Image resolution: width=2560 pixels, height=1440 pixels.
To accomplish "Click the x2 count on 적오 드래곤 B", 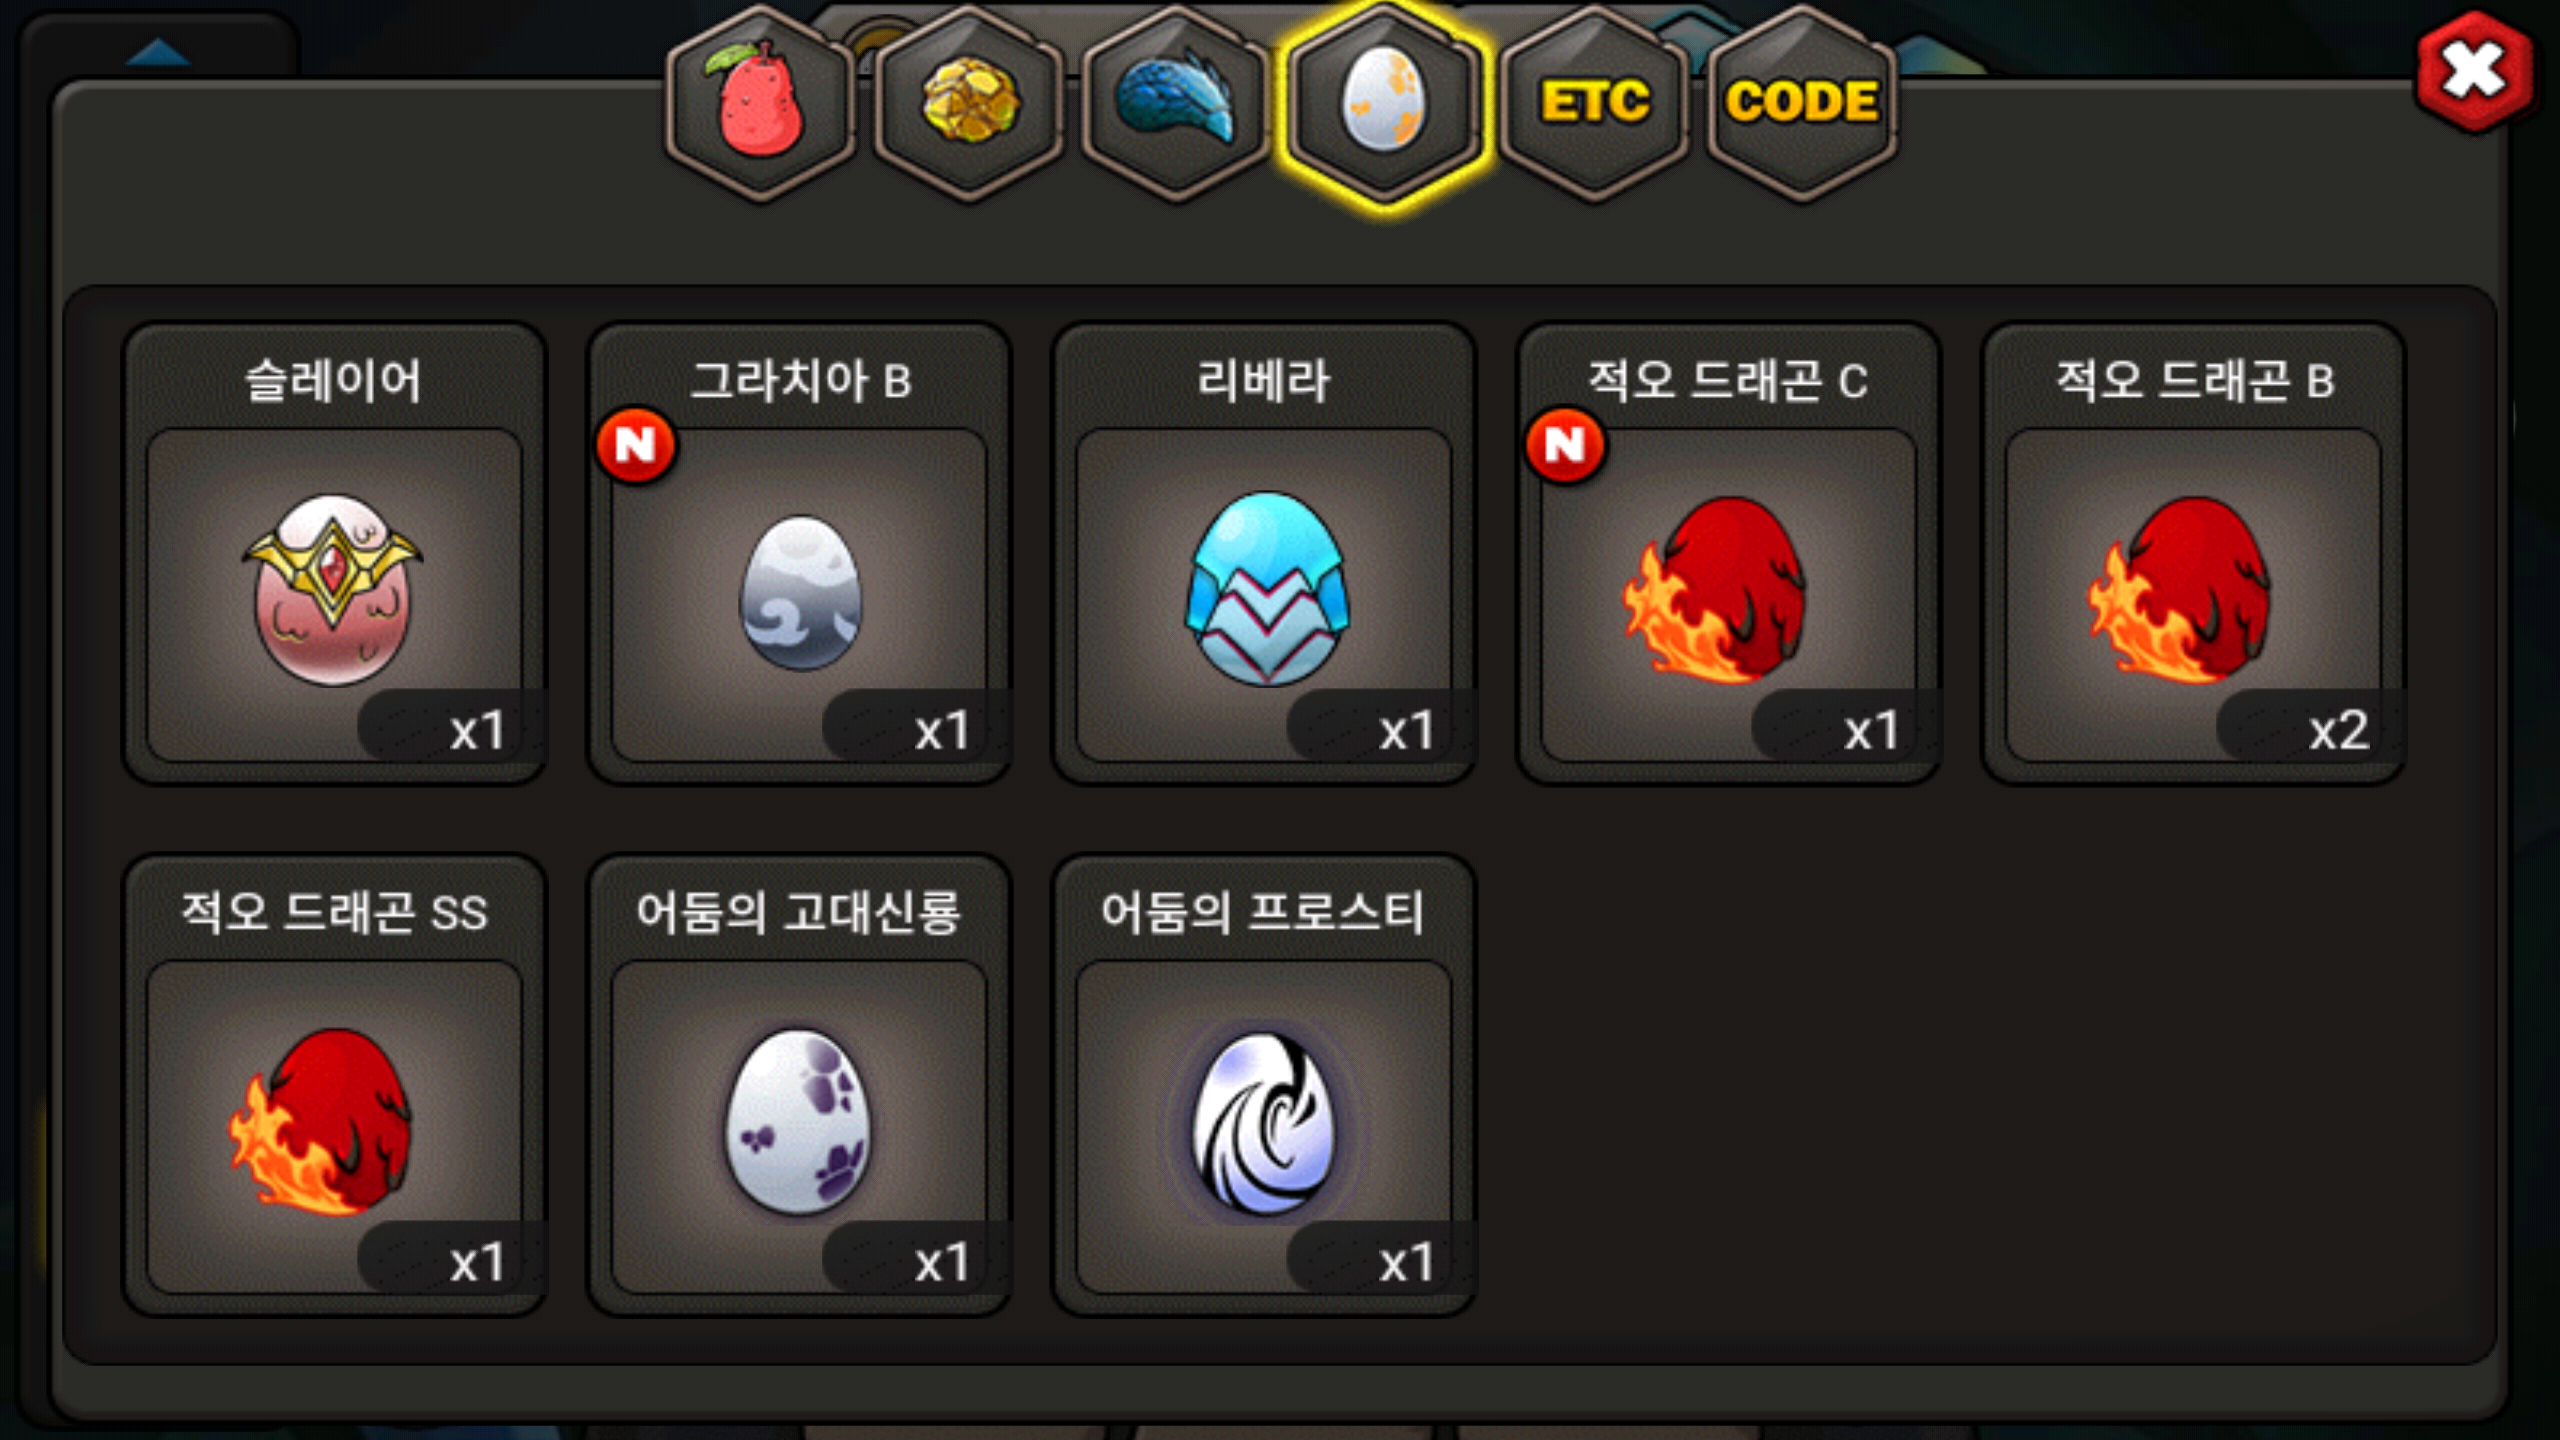I will 2338,730.
